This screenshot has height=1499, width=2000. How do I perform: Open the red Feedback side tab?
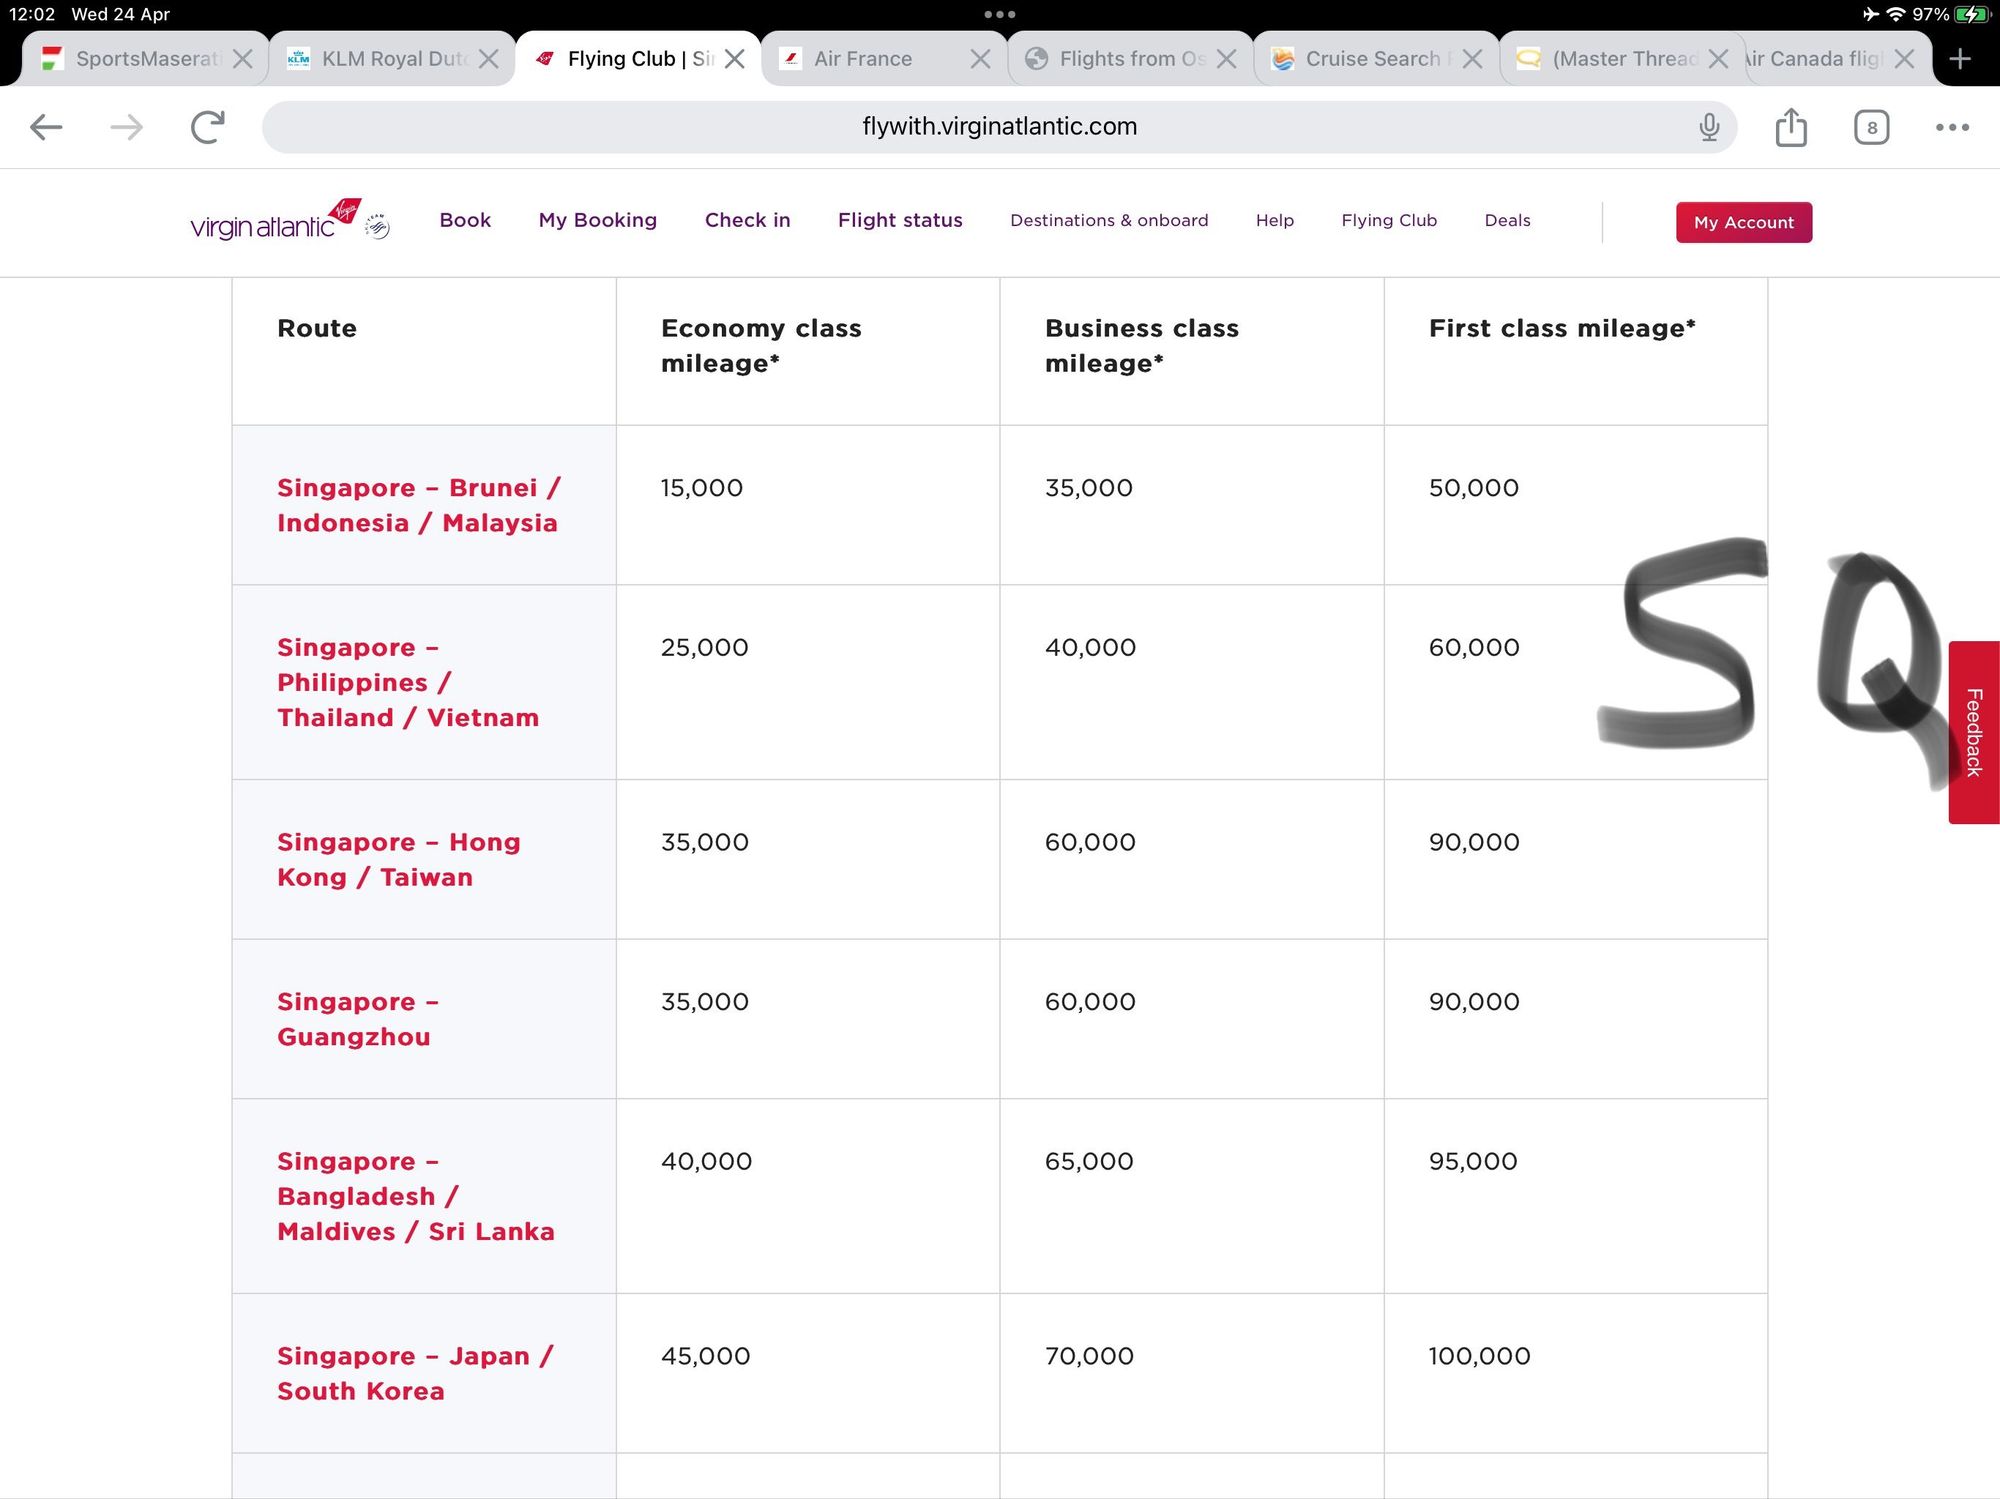point(1973,732)
